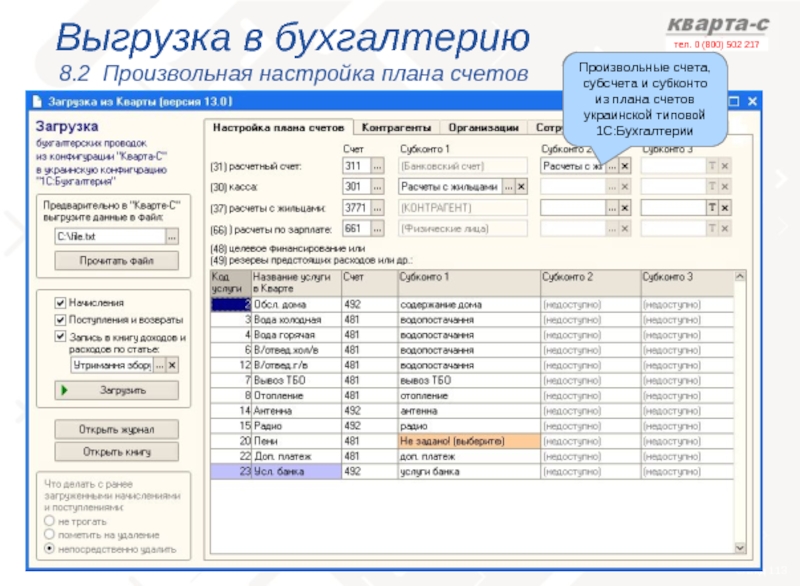Image resolution: width=800 pixels, height=586 pixels.
Task: Click the Расчеты с жильцами Субконто 1 field
Action: pyautogui.click(x=450, y=187)
